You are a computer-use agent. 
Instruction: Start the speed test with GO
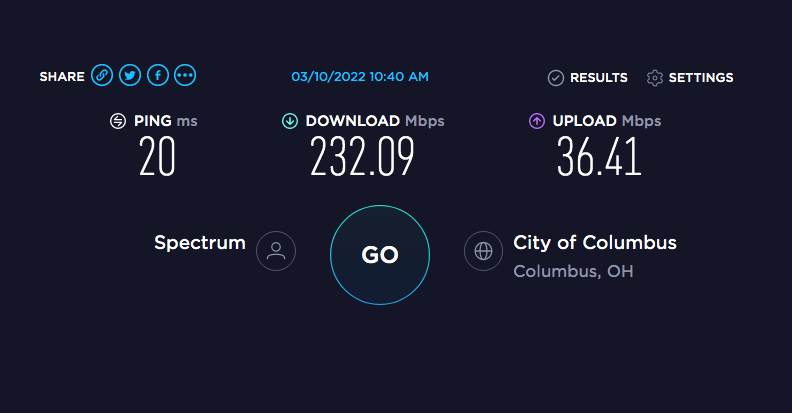(x=380, y=255)
